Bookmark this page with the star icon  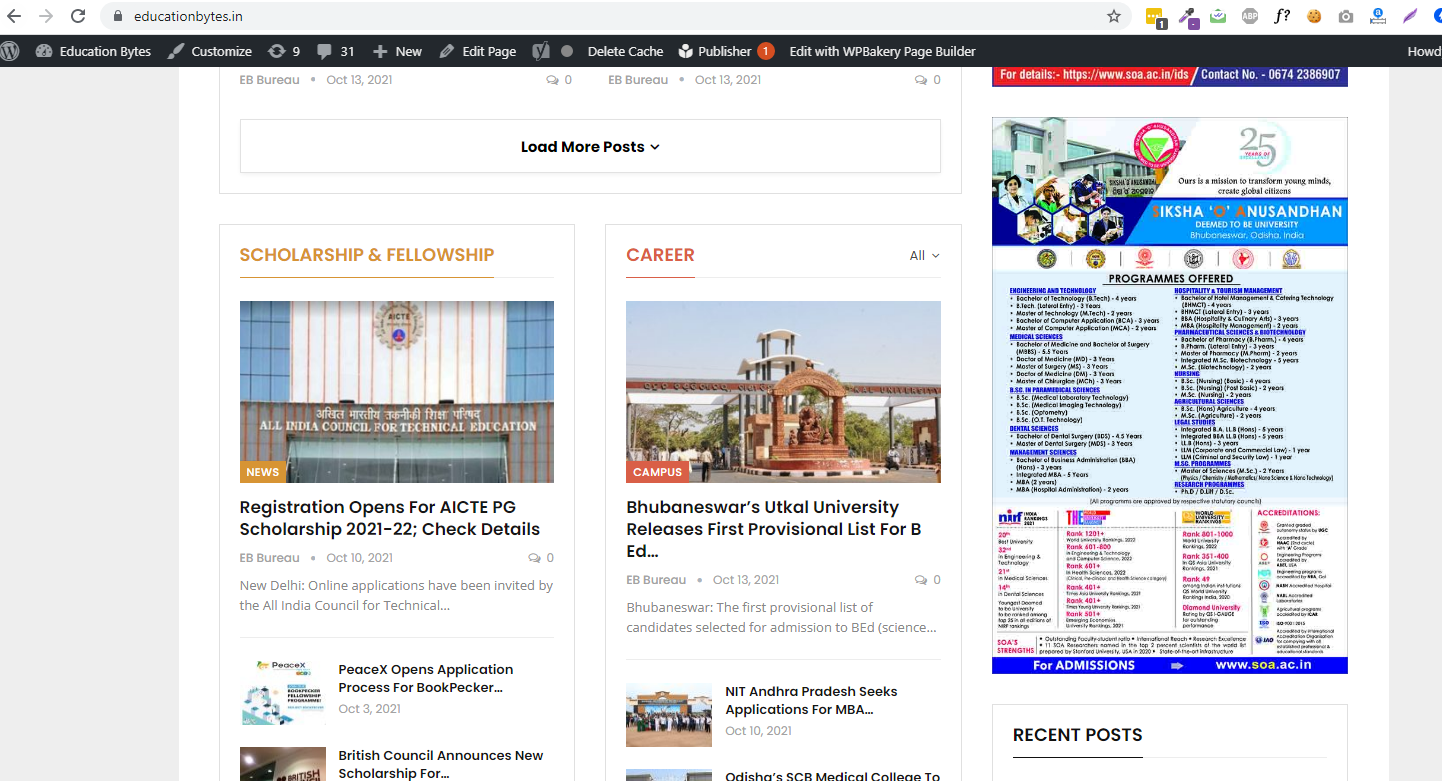(1114, 16)
